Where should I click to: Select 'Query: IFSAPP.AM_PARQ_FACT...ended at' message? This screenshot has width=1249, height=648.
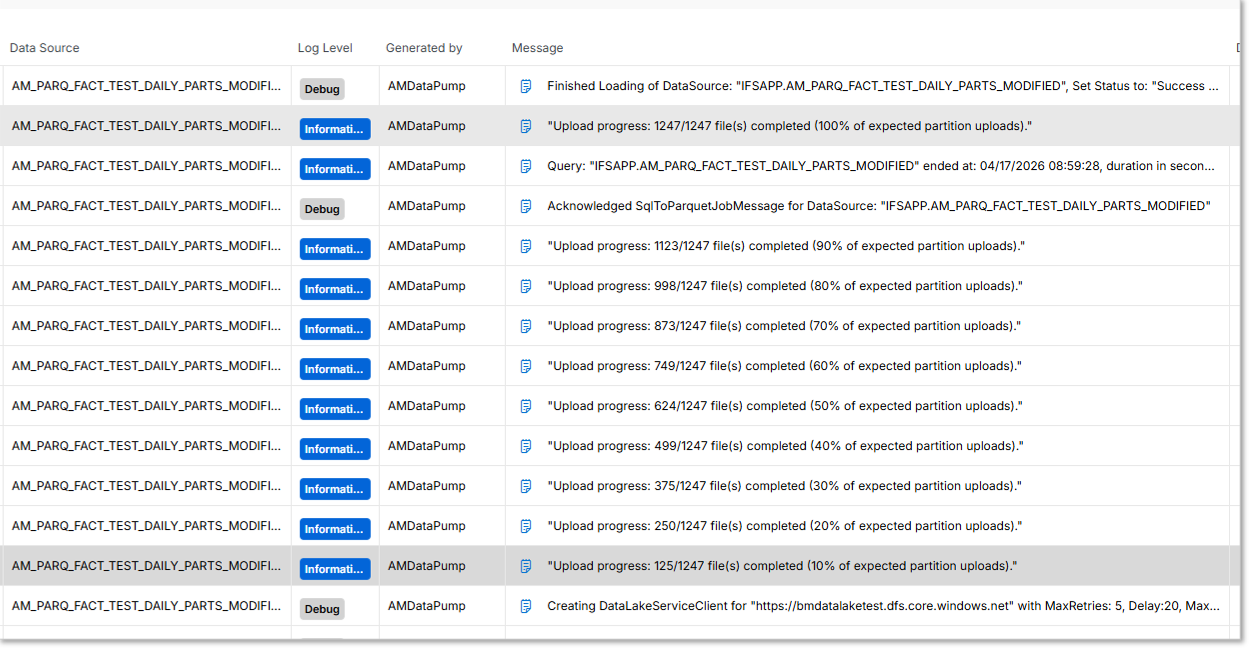881,166
